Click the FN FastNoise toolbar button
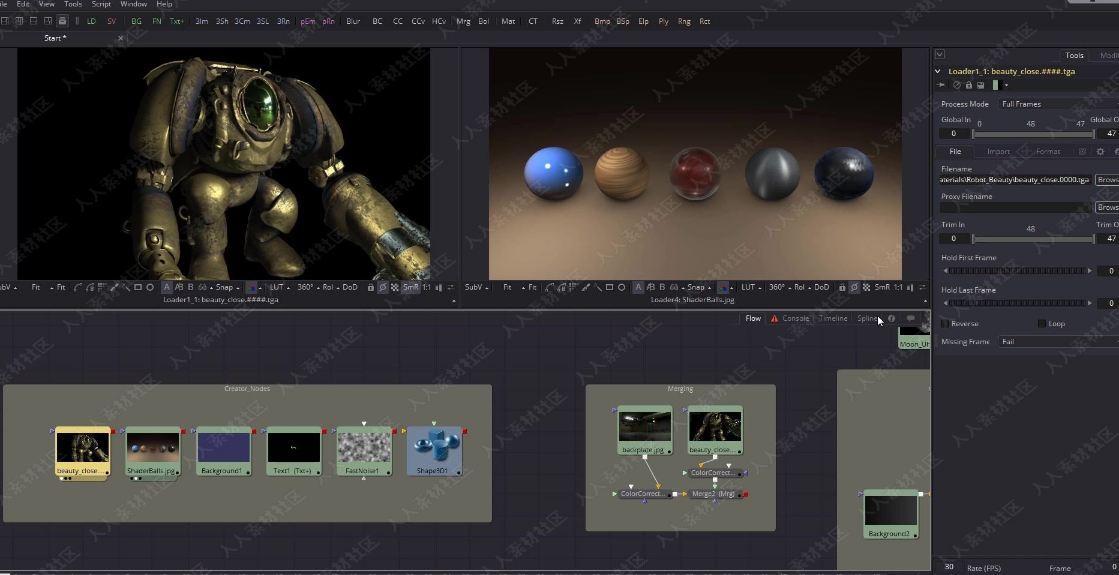Viewport: 1119px width, 575px height. pyautogui.click(x=157, y=21)
